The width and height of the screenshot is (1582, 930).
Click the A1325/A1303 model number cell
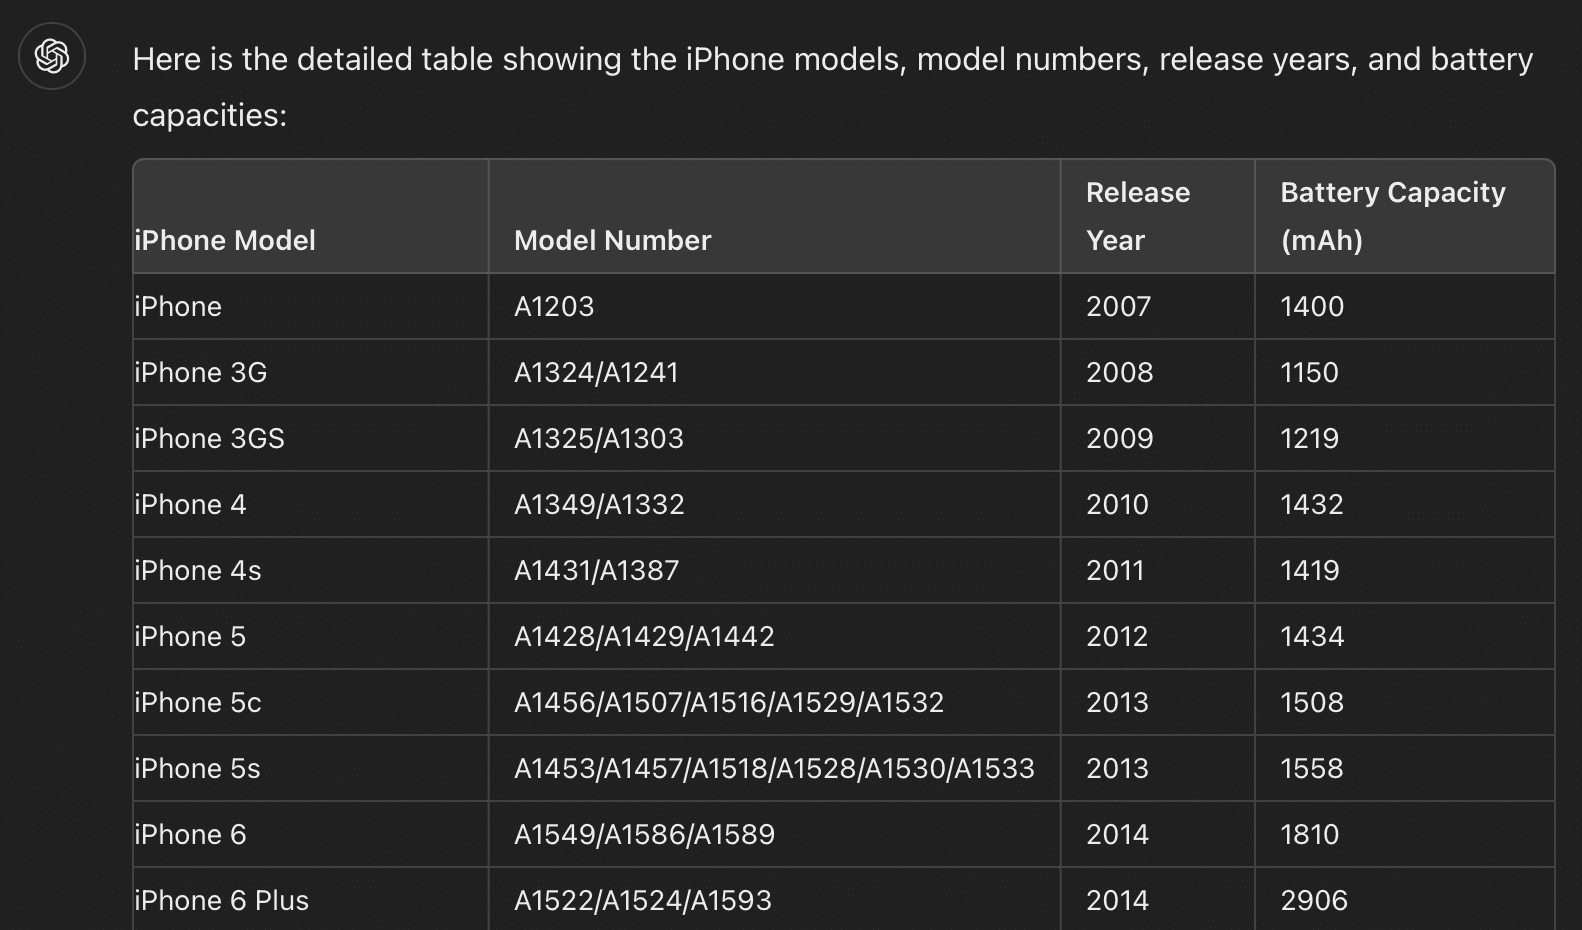(599, 438)
